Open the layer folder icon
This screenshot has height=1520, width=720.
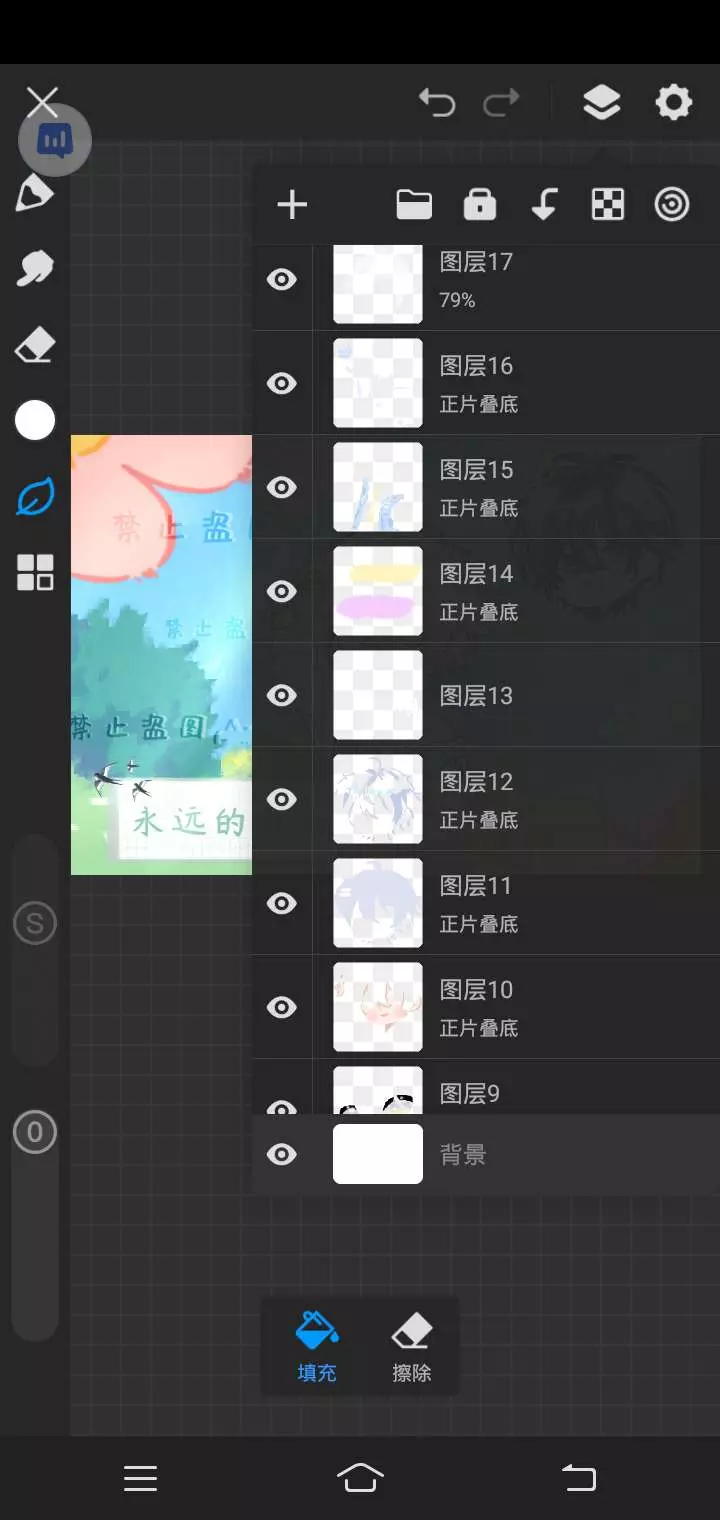click(x=414, y=205)
